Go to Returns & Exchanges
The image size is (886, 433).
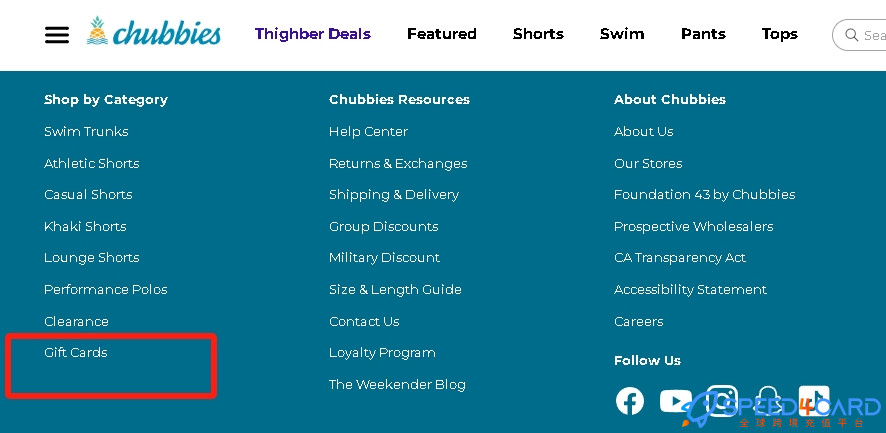click(x=398, y=163)
